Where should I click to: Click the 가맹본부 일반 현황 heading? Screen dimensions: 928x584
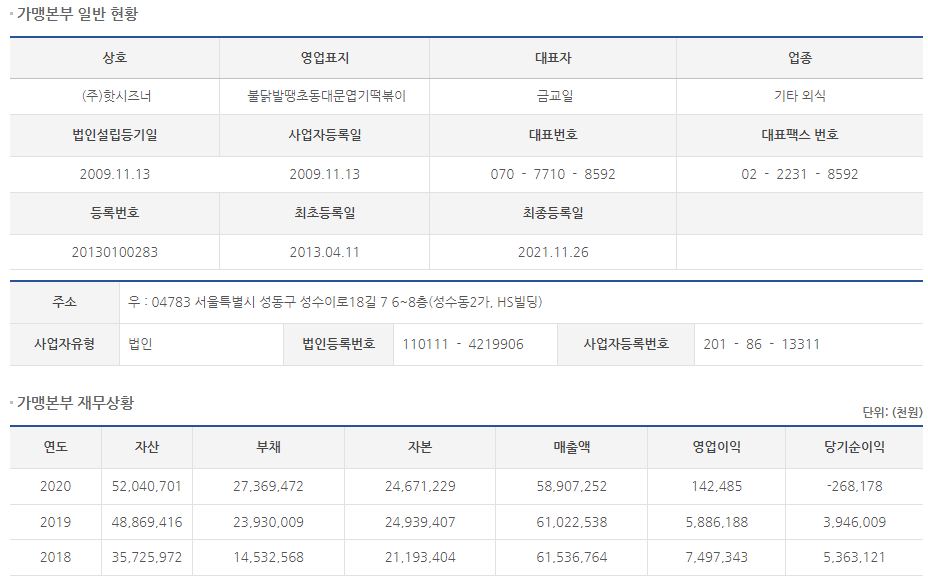[x=78, y=14]
